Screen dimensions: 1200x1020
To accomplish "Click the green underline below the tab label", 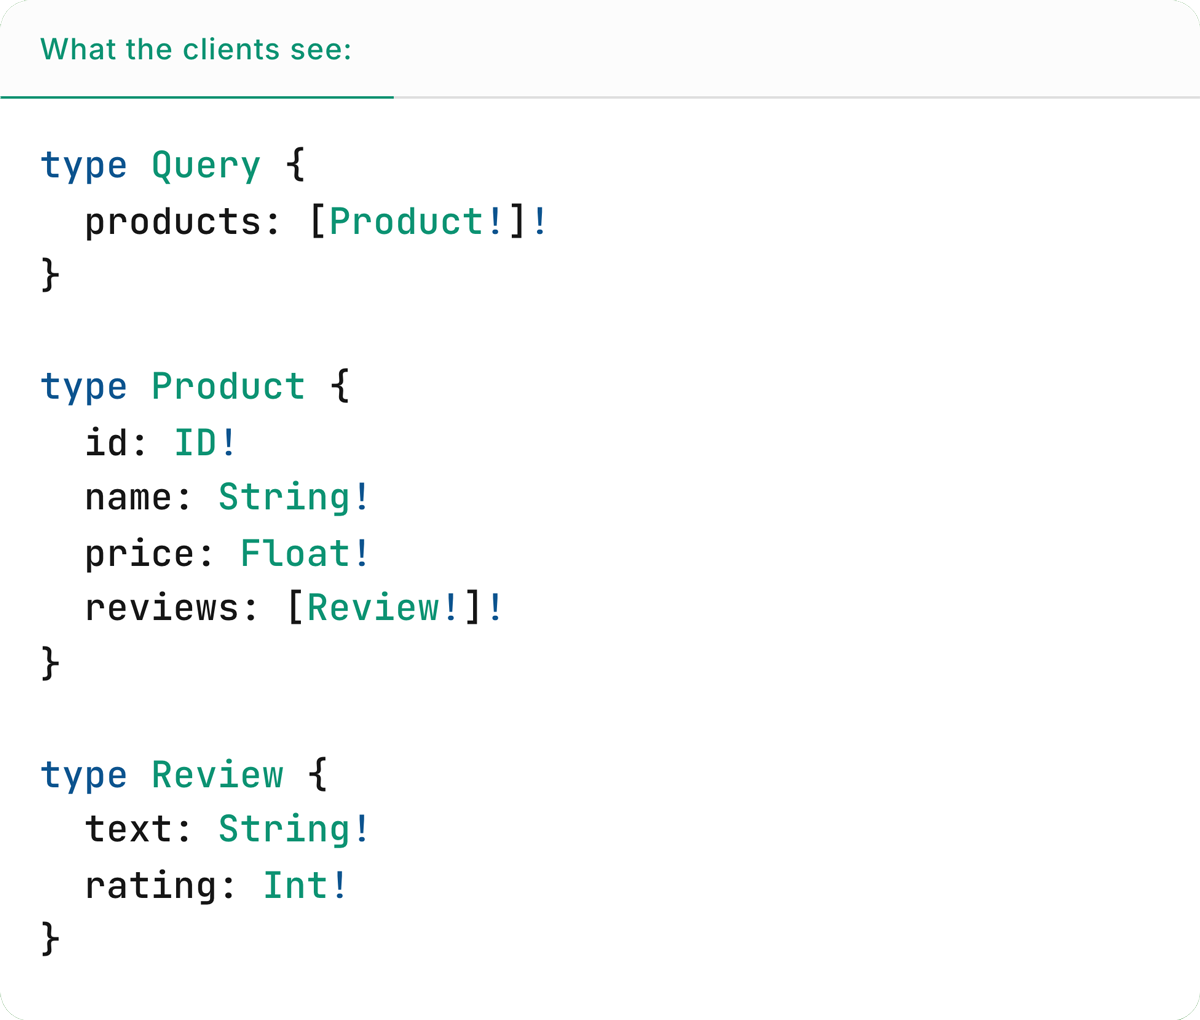I will click(x=197, y=97).
